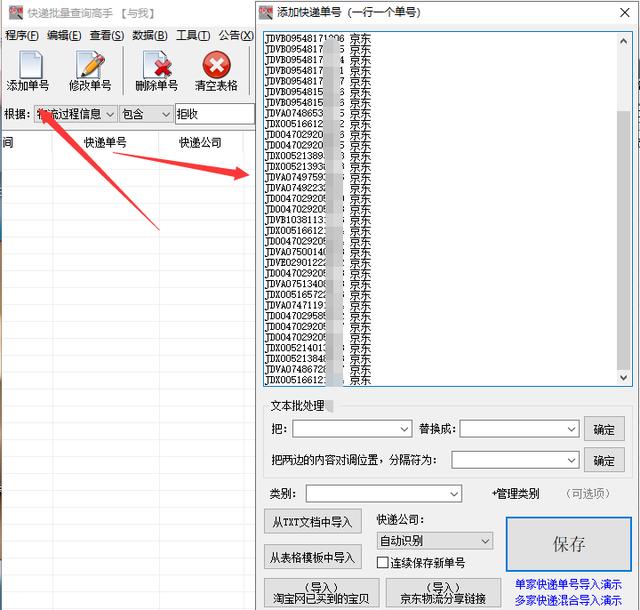
Task: Open the 数据(B) menu
Action: [149, 35]
